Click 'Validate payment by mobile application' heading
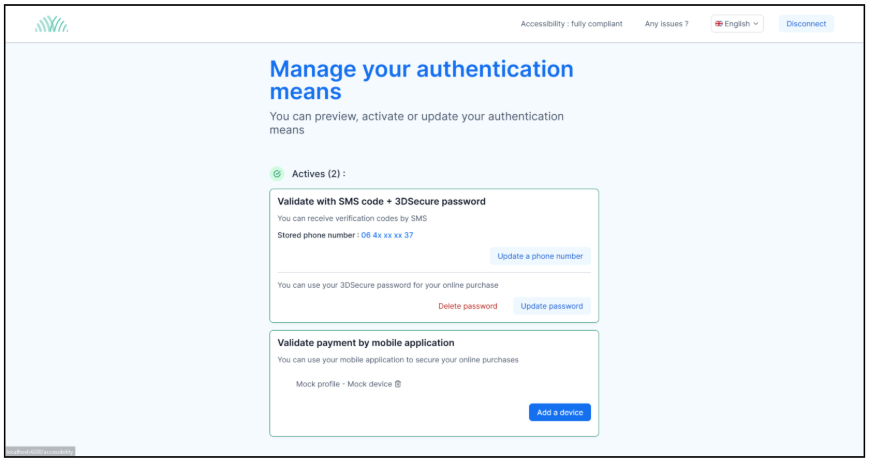The image size is (869, 460). (366, 343)
